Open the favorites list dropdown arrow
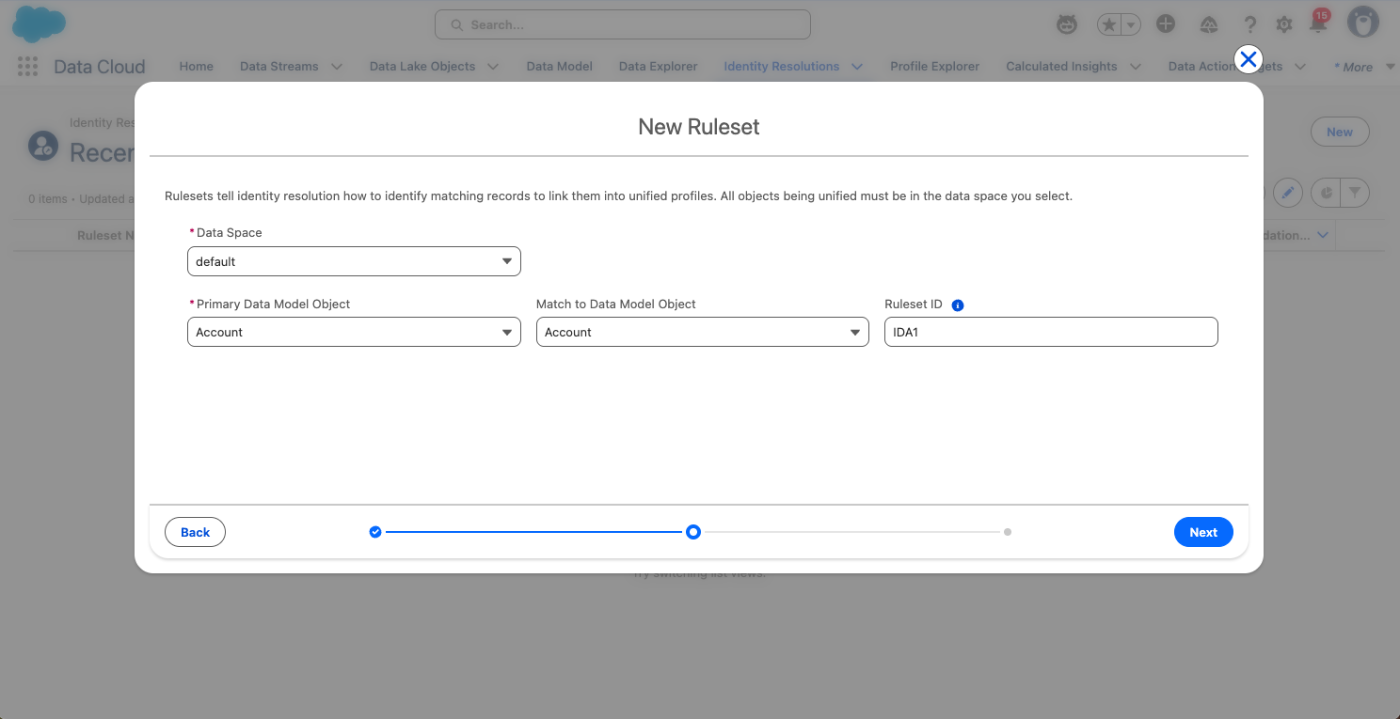 click(x=1131, y=24)
